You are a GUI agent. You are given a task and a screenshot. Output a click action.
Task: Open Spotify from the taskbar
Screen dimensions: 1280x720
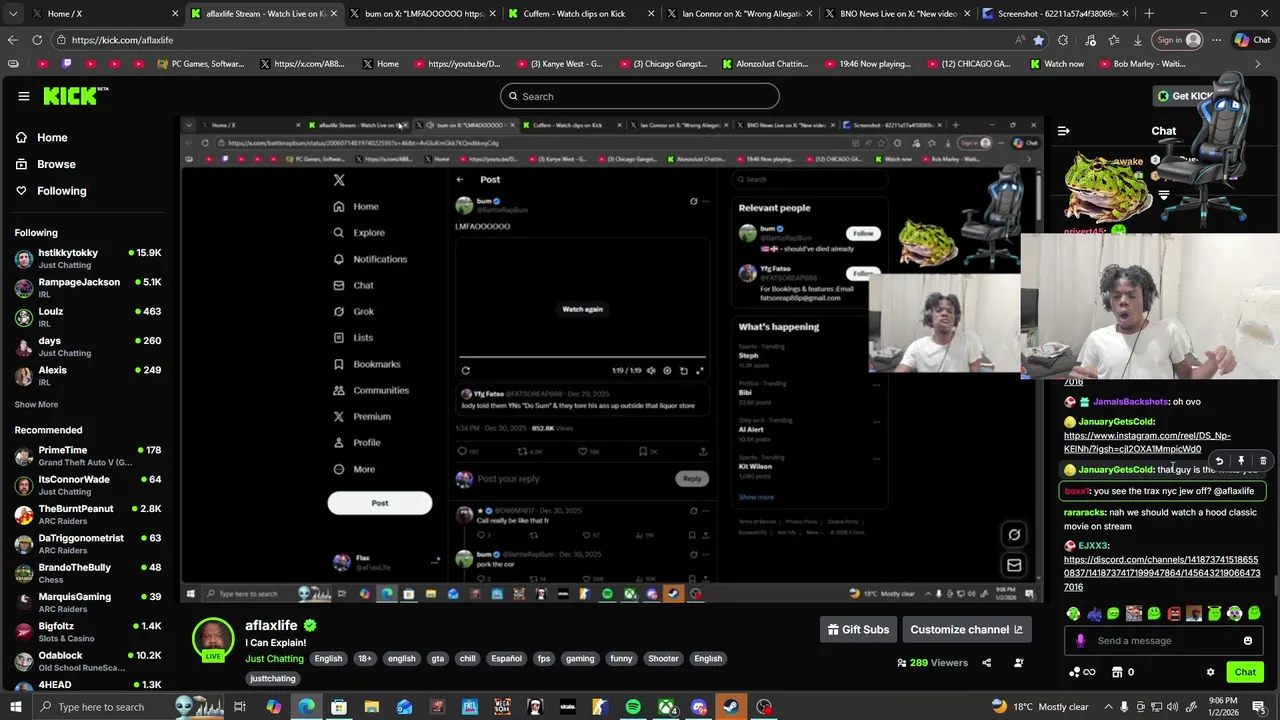pyautogui.click(x=633, y=707)
